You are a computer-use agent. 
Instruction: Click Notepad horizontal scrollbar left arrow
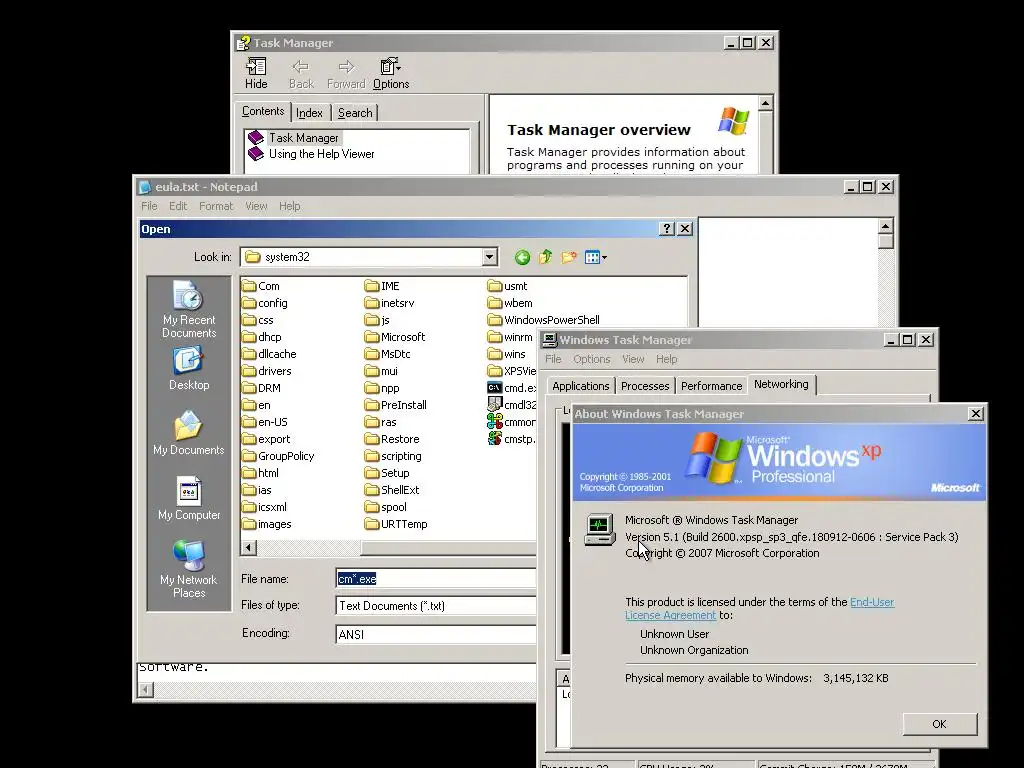tap(146, 689)
